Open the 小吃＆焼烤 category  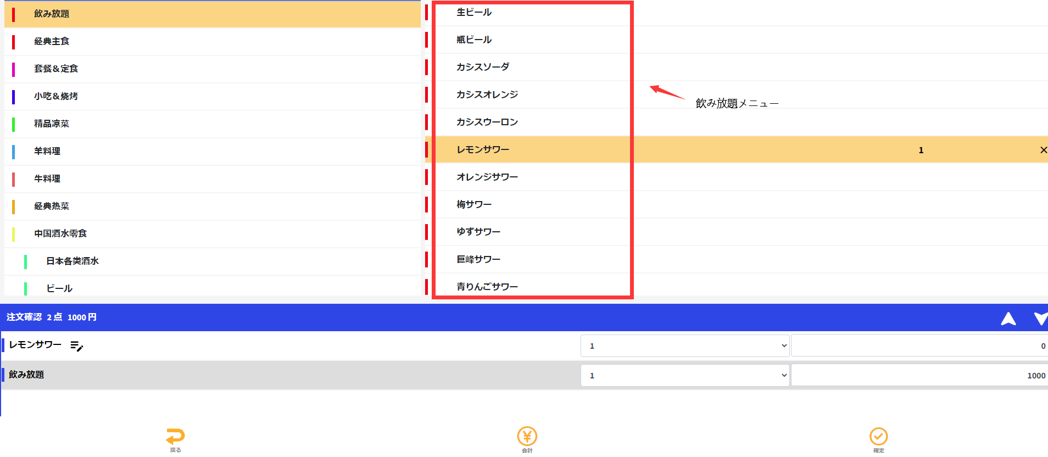point(56,97)
